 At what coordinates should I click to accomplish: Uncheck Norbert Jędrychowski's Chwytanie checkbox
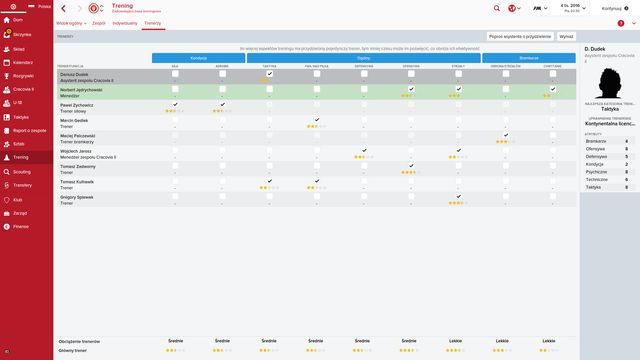[x=553, y=89]
